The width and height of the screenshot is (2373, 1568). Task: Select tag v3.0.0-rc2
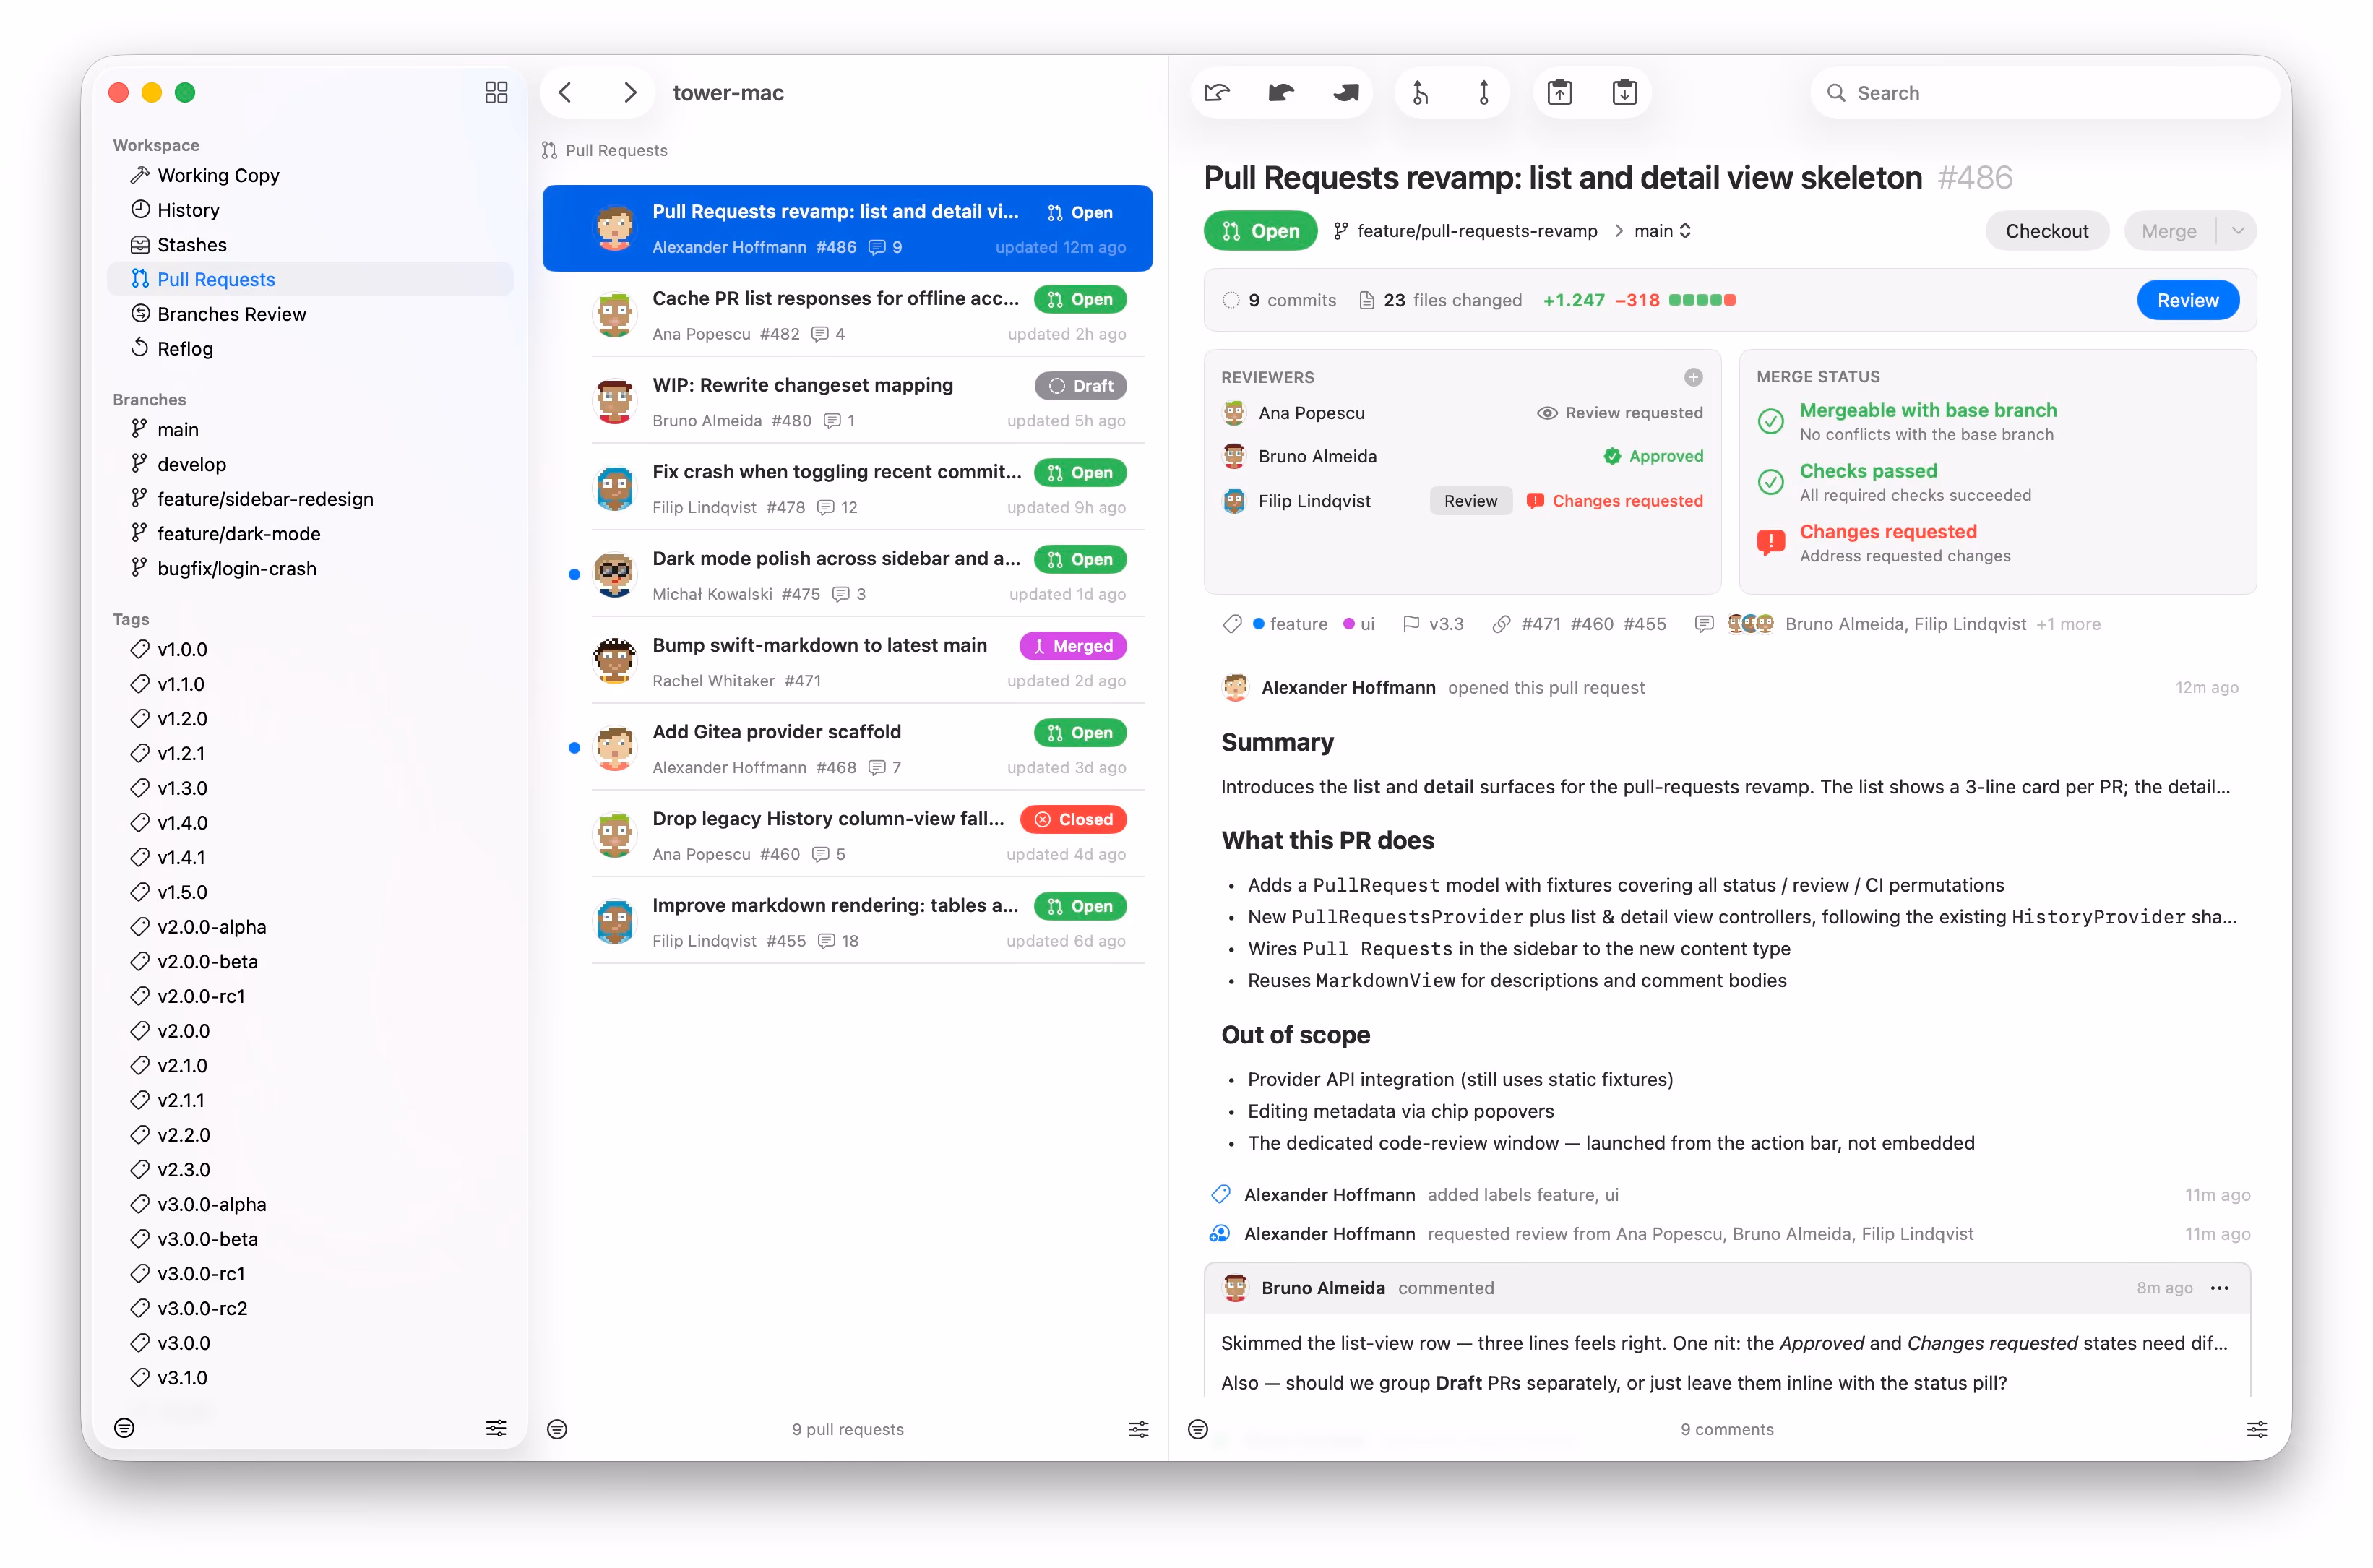pos(310,1308)
